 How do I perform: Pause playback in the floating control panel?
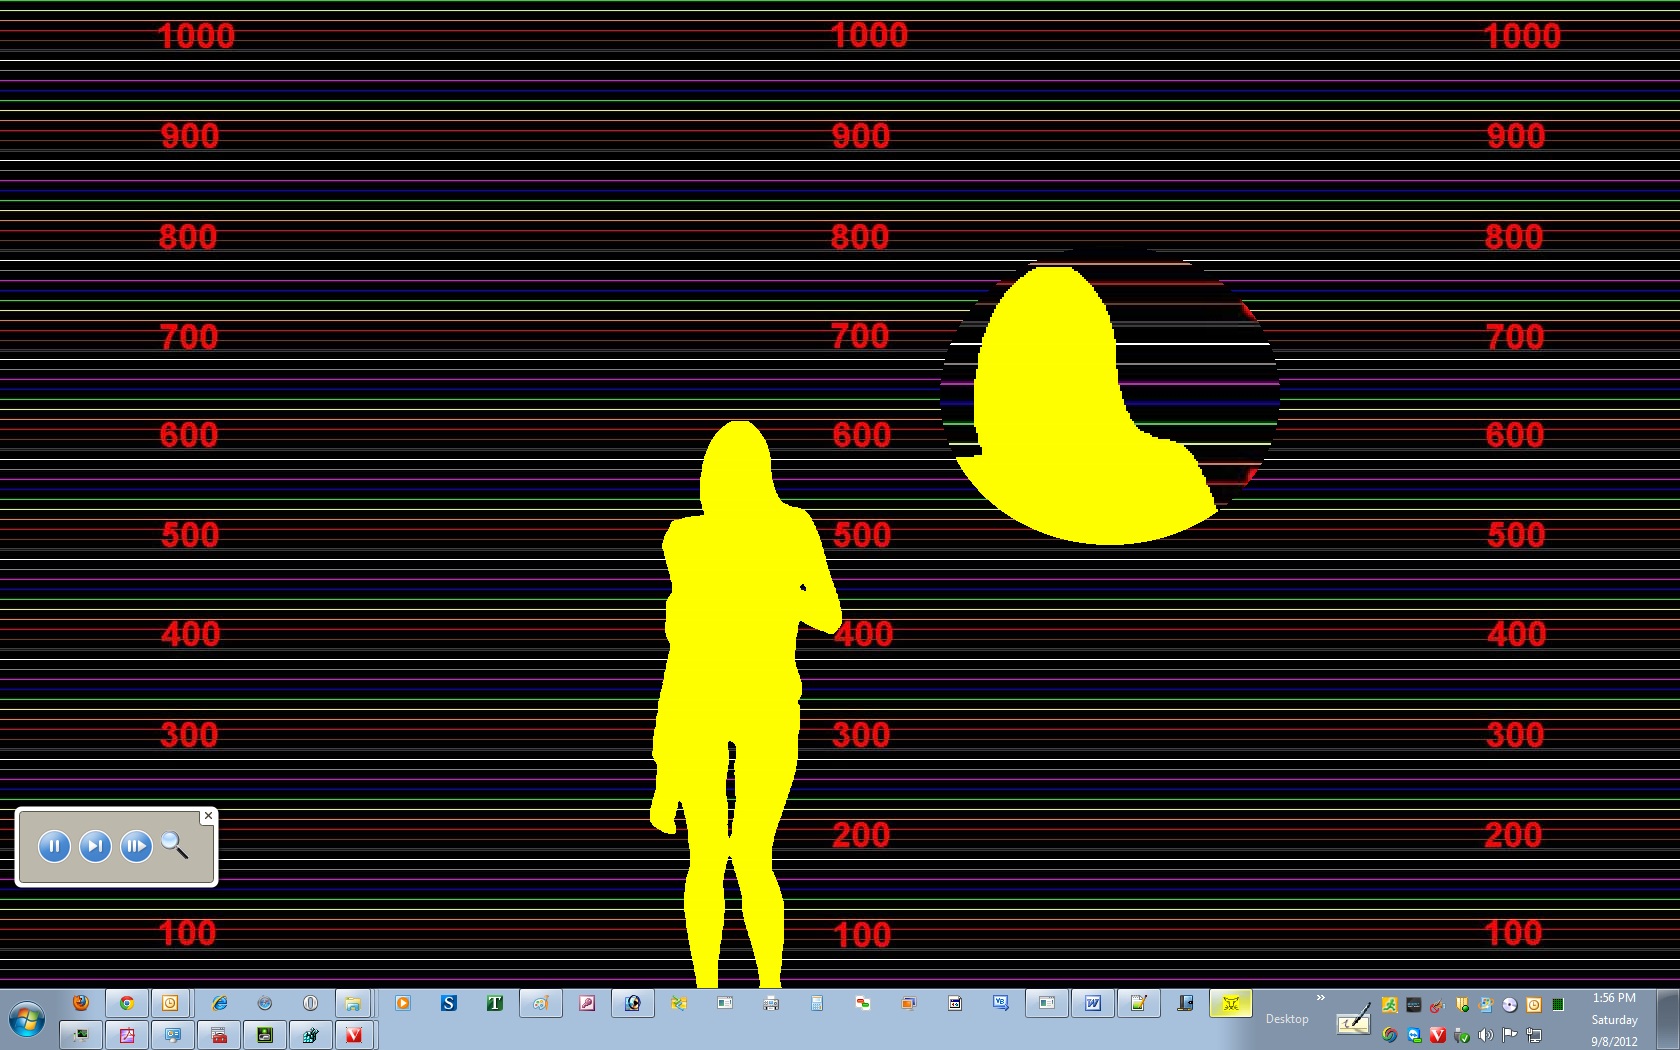pyautogui.click(x=54, y=847)
